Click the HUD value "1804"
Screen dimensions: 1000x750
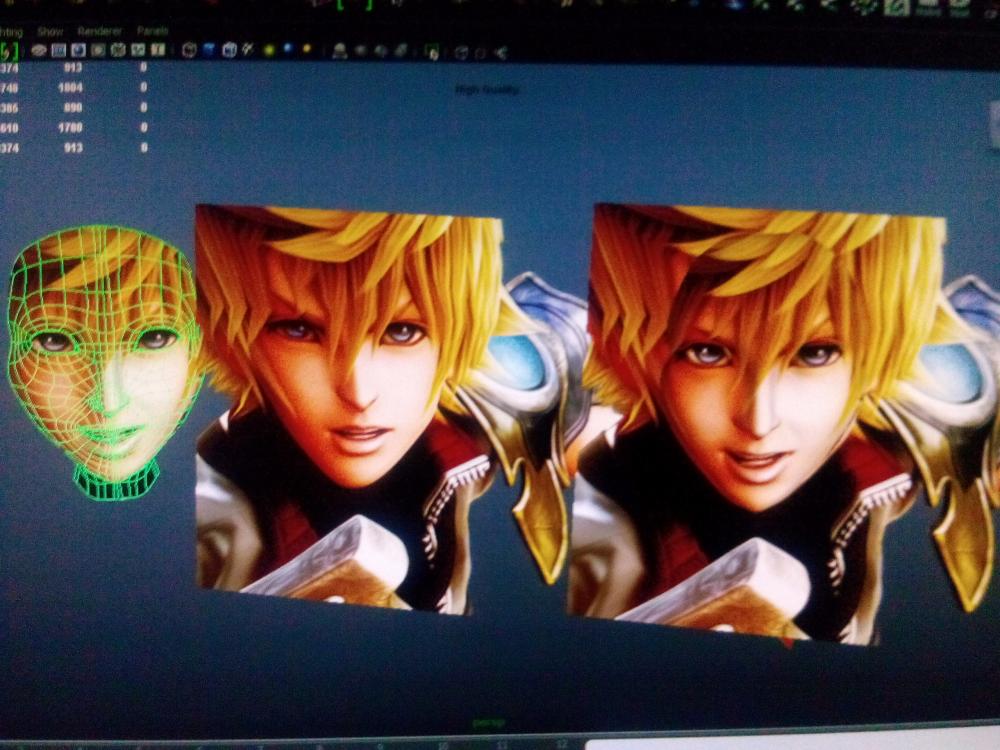pyautogui.click(x=70, y=87)
